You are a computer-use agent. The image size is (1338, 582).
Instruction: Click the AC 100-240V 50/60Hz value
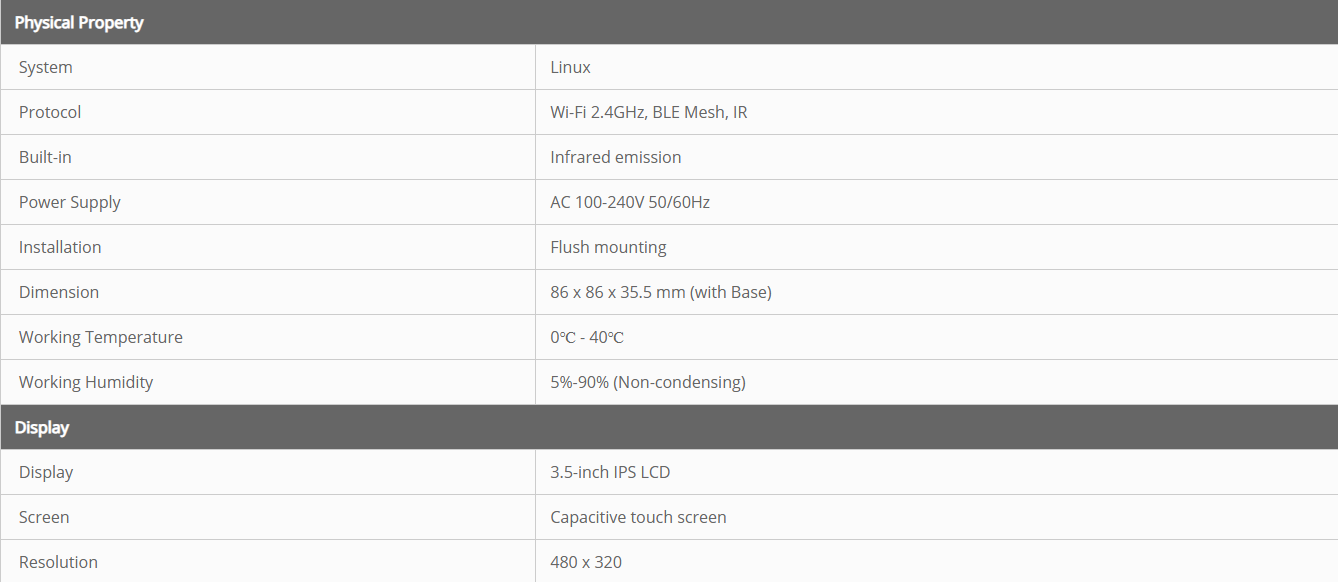point(630,202)
